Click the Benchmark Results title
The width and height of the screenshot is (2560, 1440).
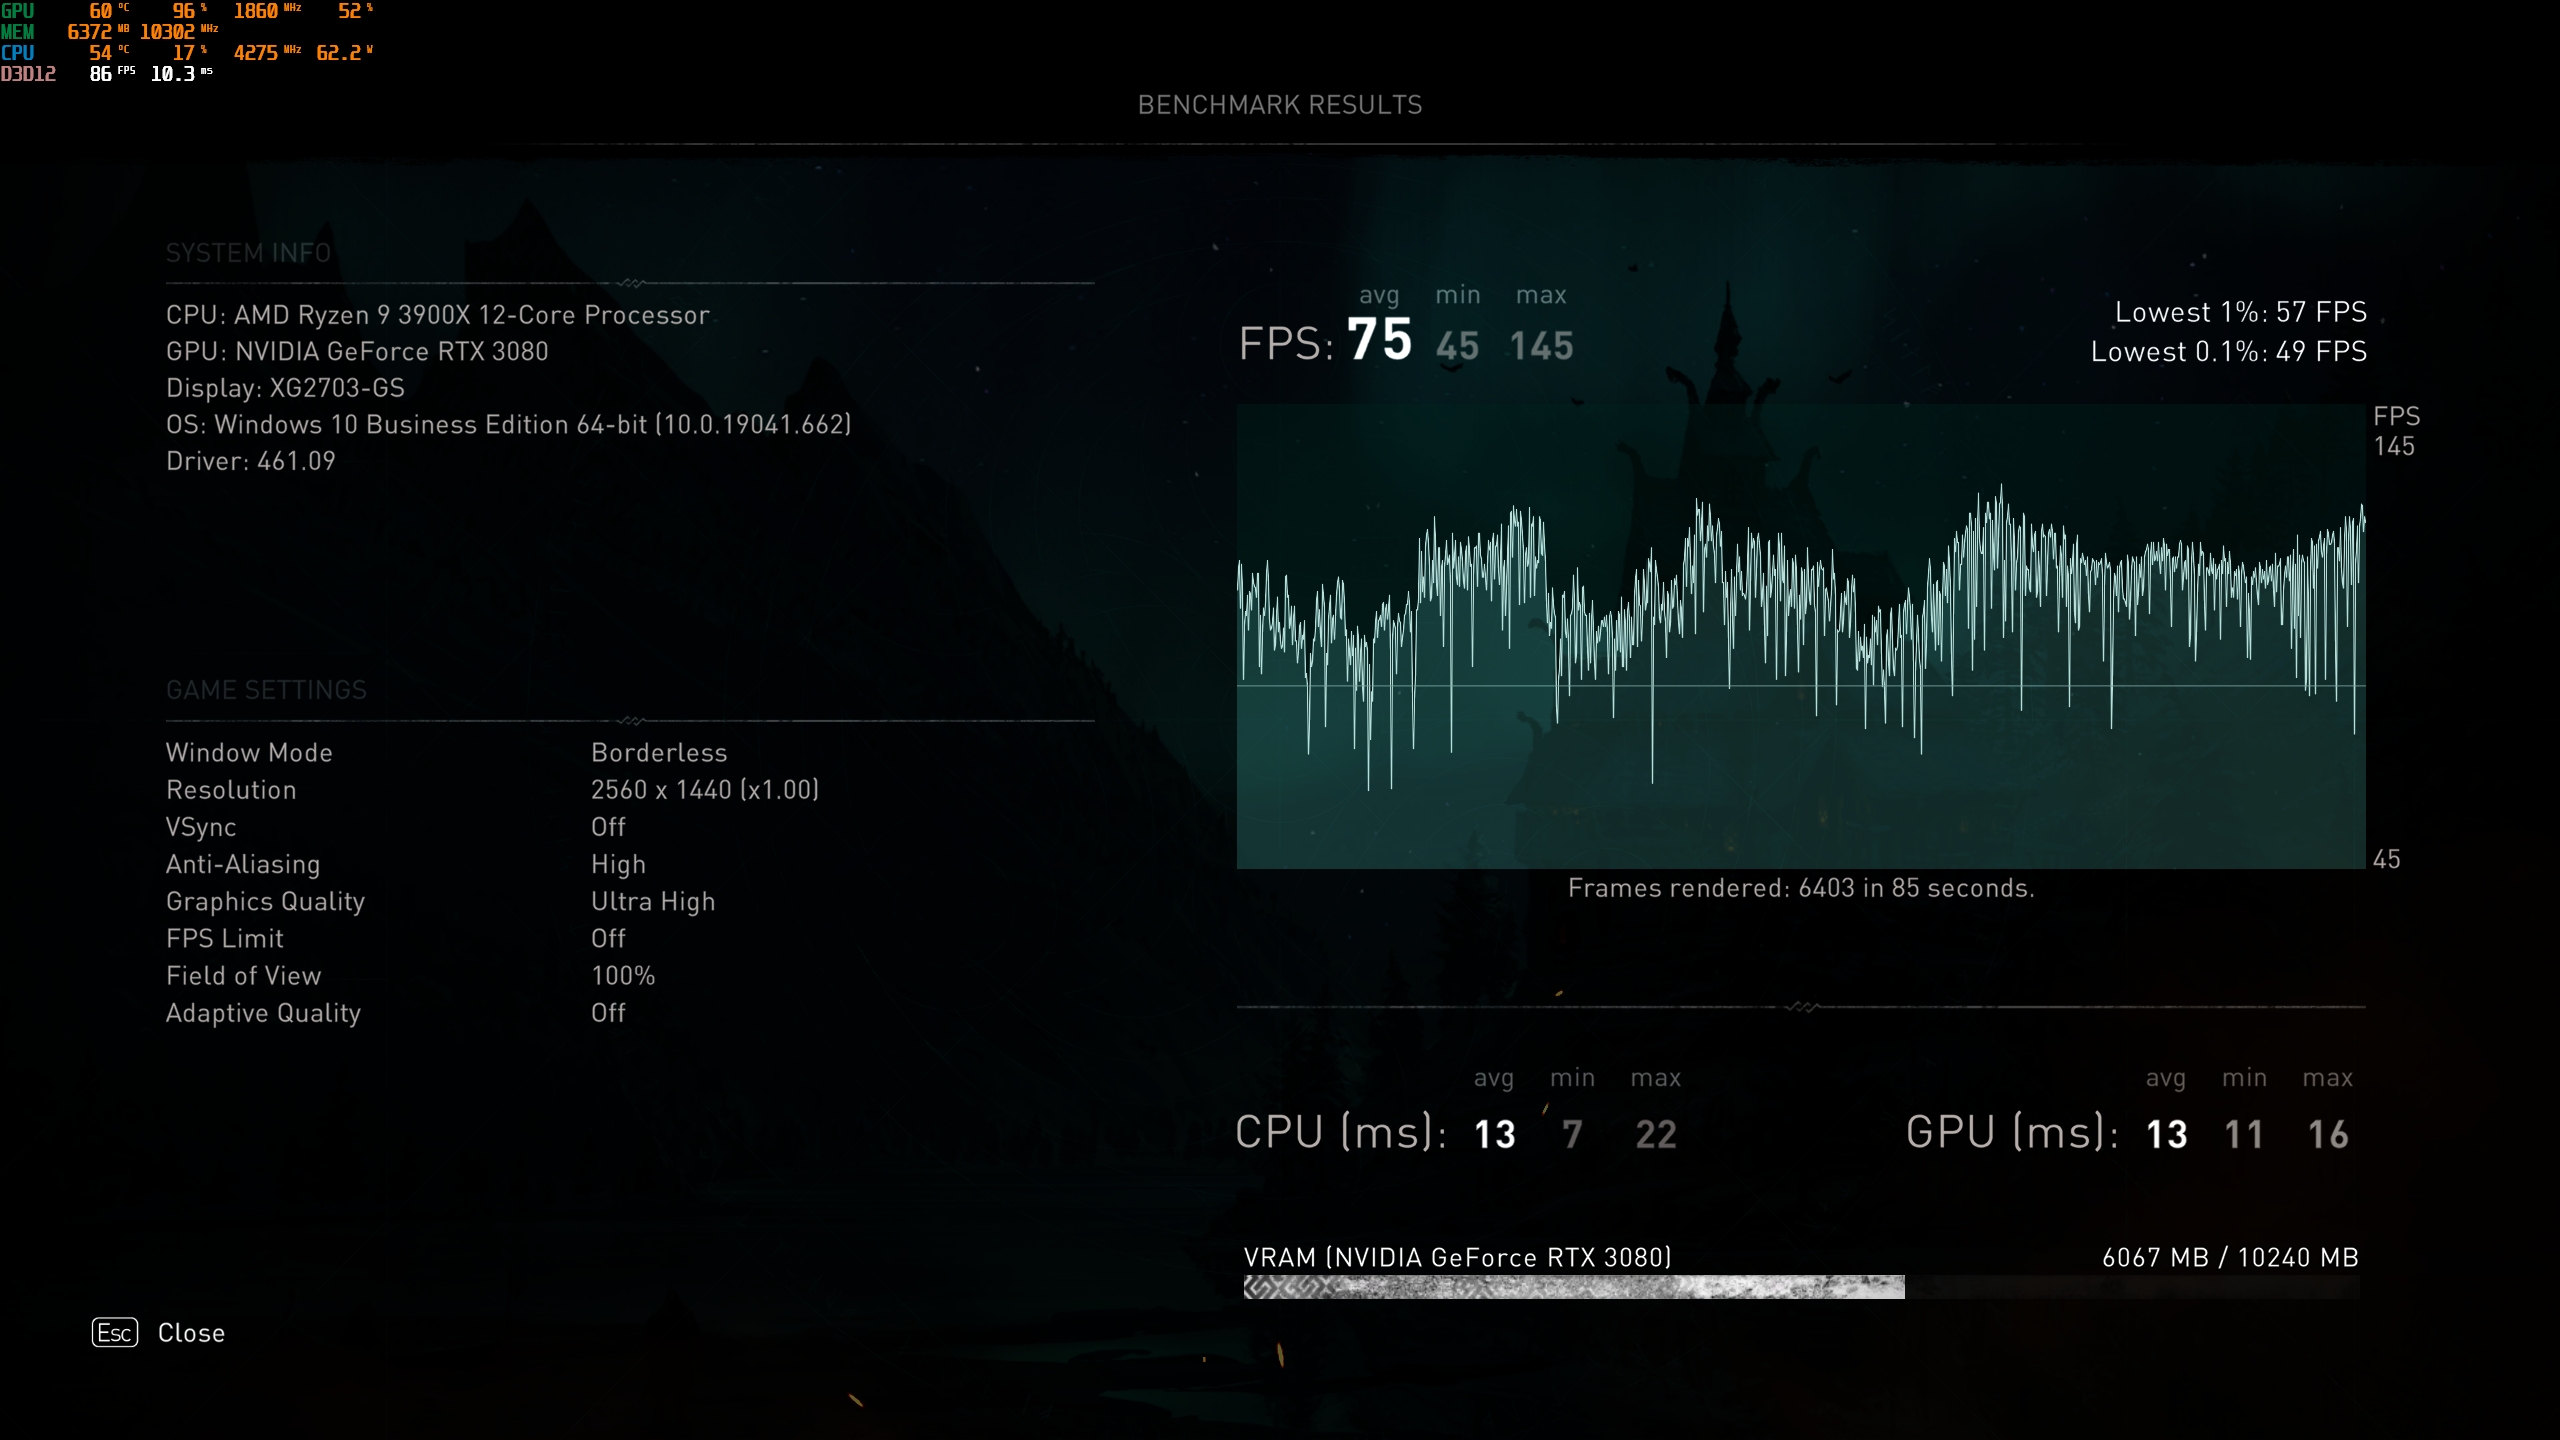click(1279, 105)
